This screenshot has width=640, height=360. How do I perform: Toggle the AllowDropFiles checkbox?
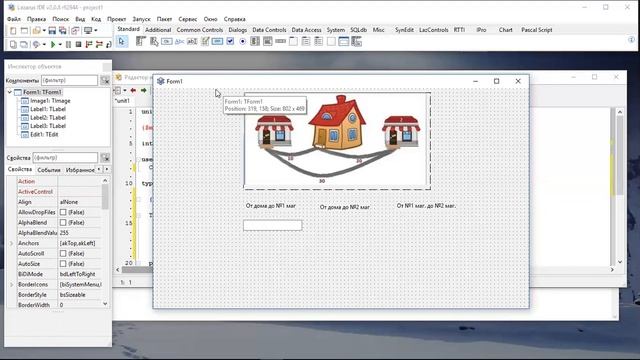click(63, 212)
